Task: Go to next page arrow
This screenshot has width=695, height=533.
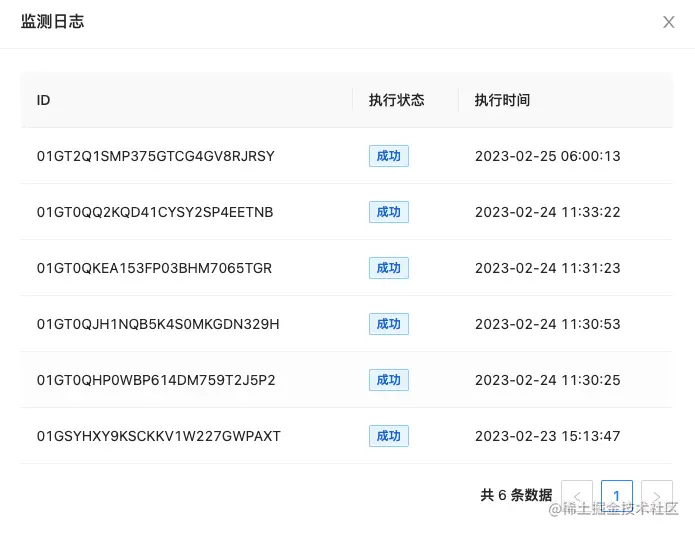Action: [657, 495]
